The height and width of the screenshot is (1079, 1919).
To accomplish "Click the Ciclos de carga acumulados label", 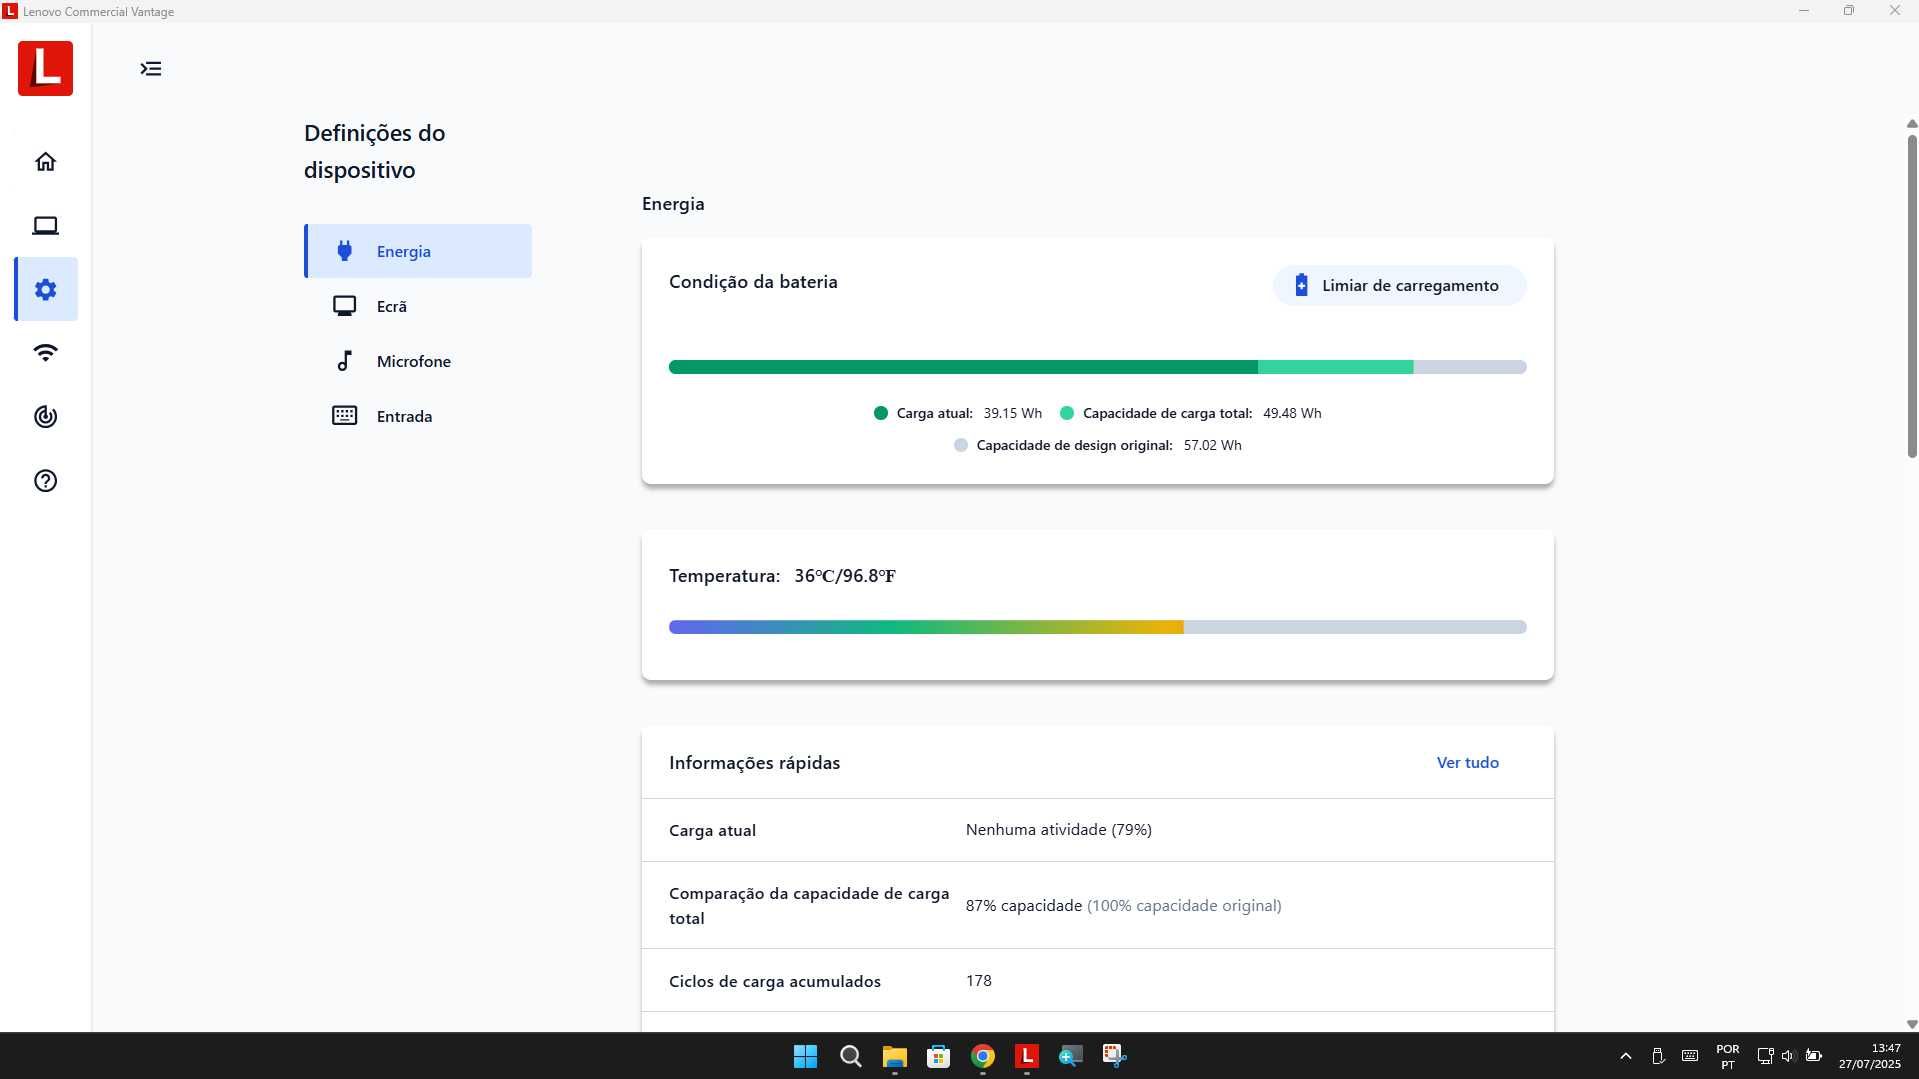I will point(775,982).
